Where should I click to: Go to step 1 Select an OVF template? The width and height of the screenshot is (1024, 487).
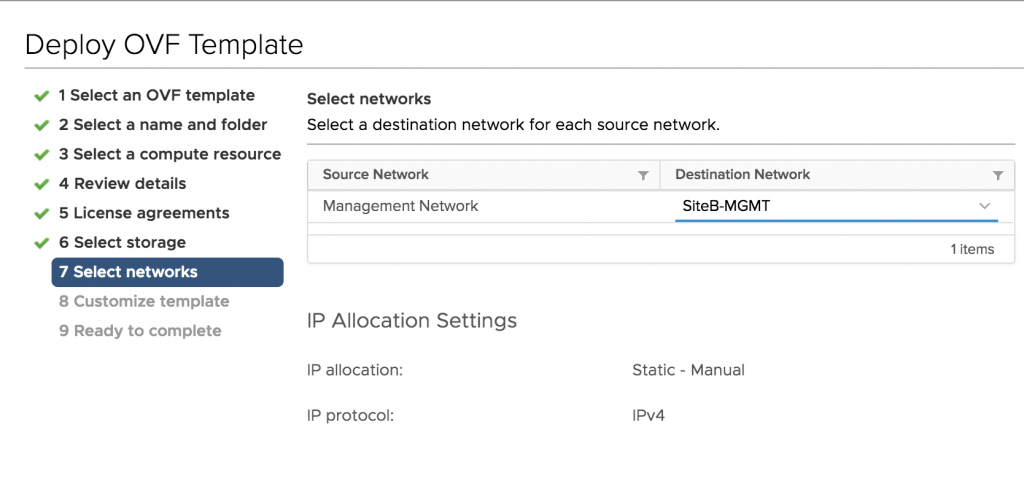(x=157, y=95)
